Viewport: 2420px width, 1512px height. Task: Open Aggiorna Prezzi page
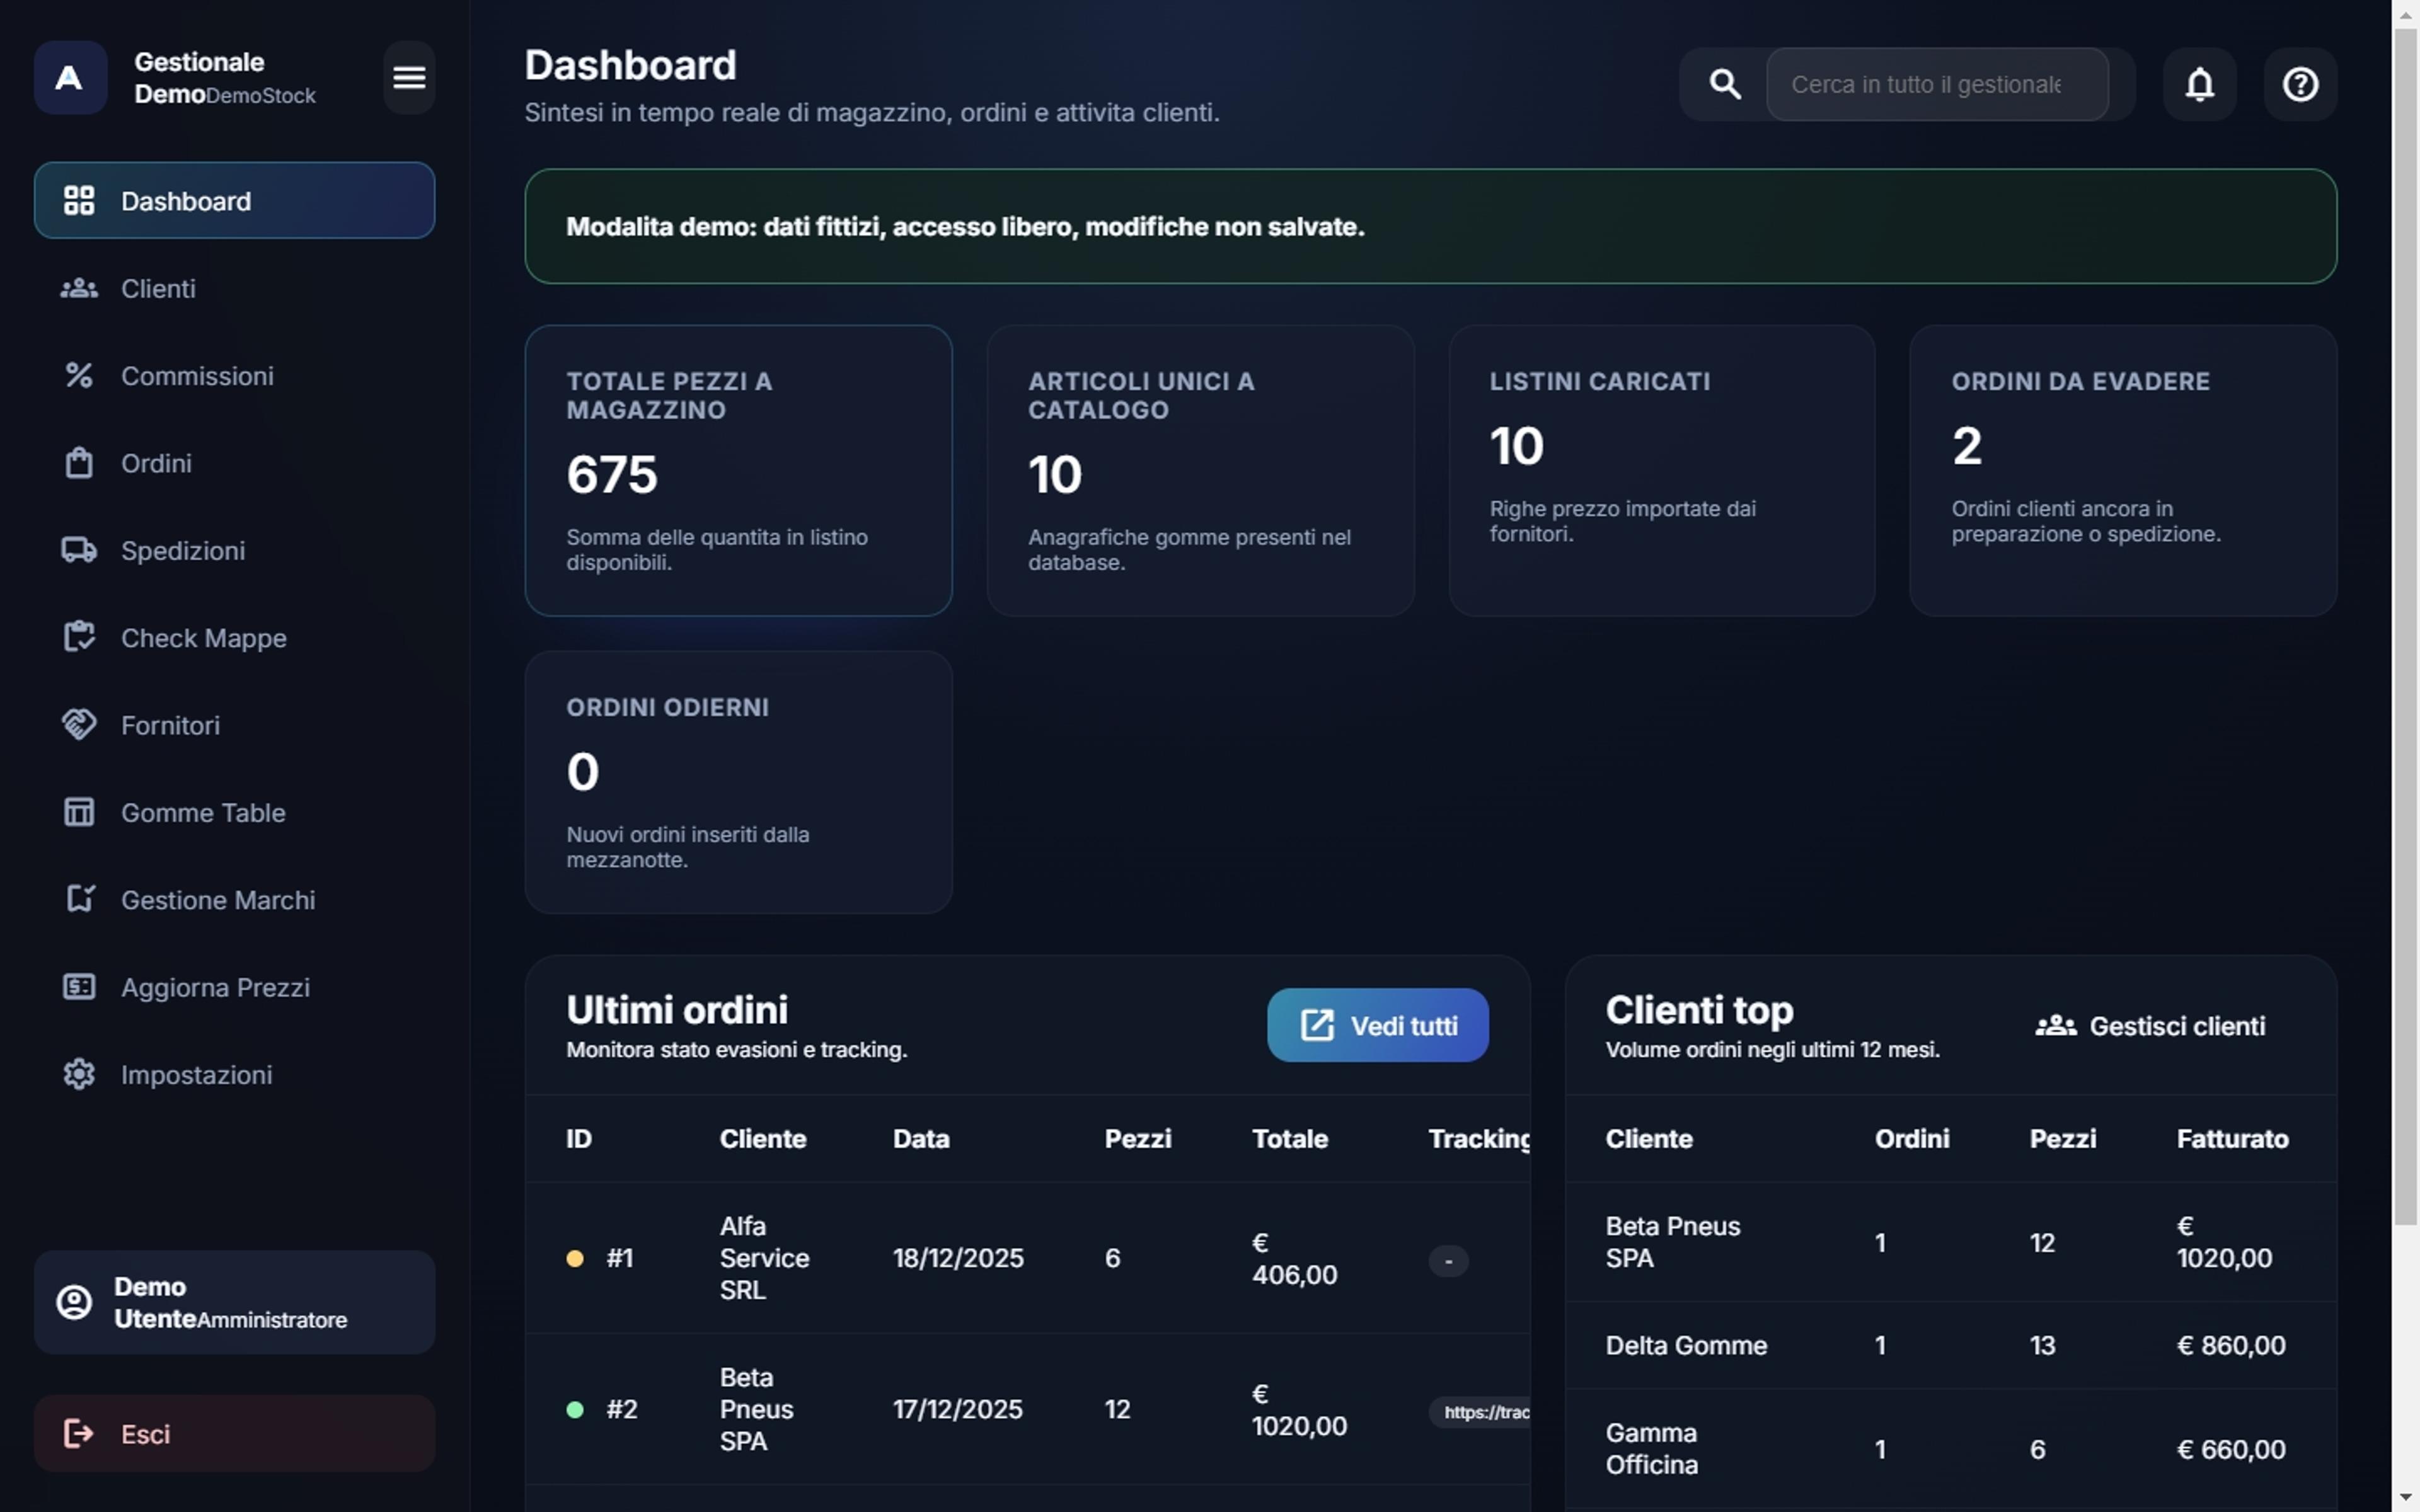coord(235,987)
